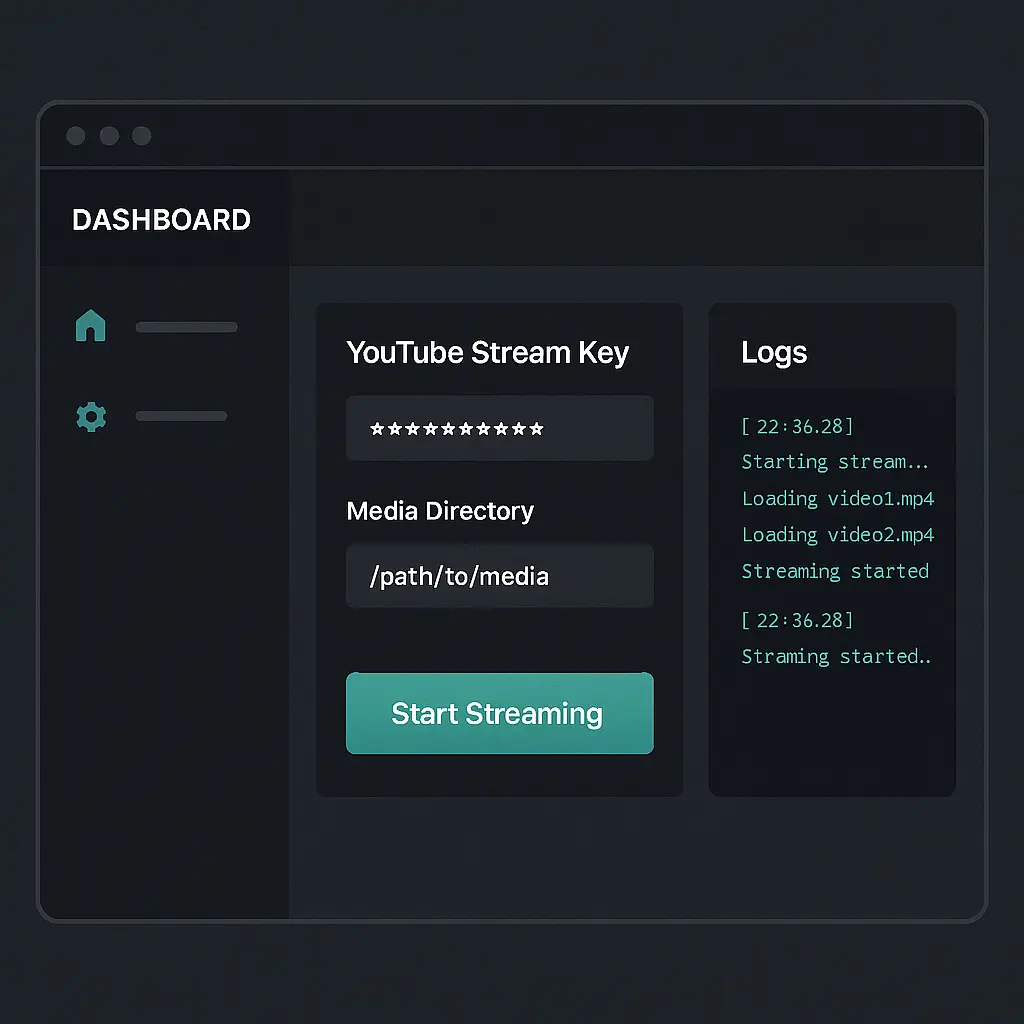Click the Media Directory label
Image resolution: width=1024 pixels, height=1024 pixels.
440,511
